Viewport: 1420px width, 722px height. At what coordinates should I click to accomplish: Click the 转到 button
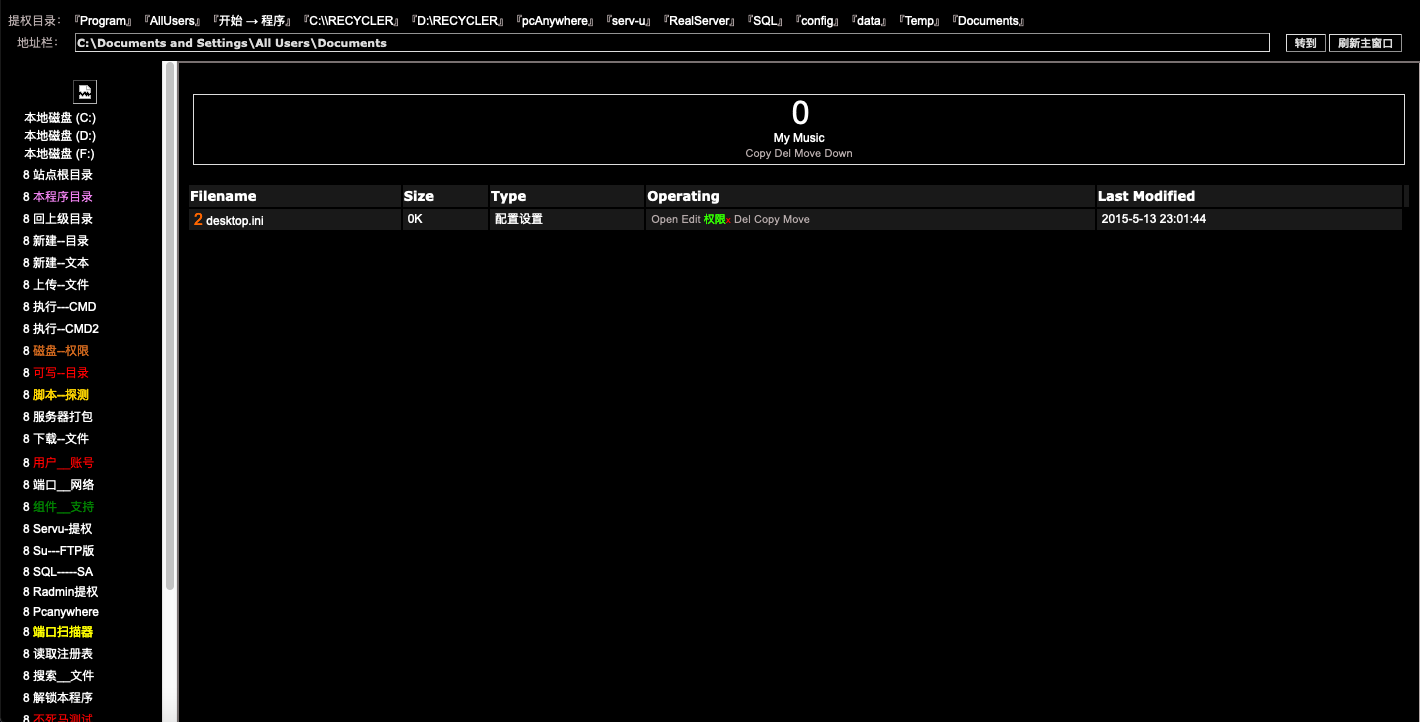[1306, 43]
